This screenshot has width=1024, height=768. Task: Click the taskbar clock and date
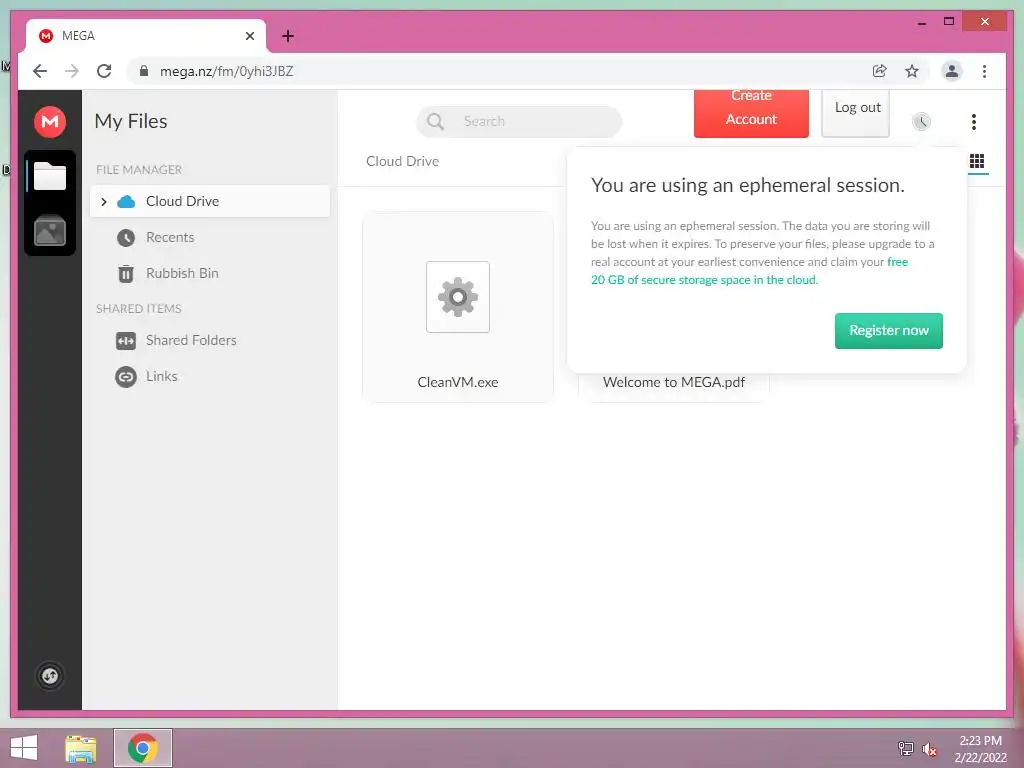coord(980,749)
